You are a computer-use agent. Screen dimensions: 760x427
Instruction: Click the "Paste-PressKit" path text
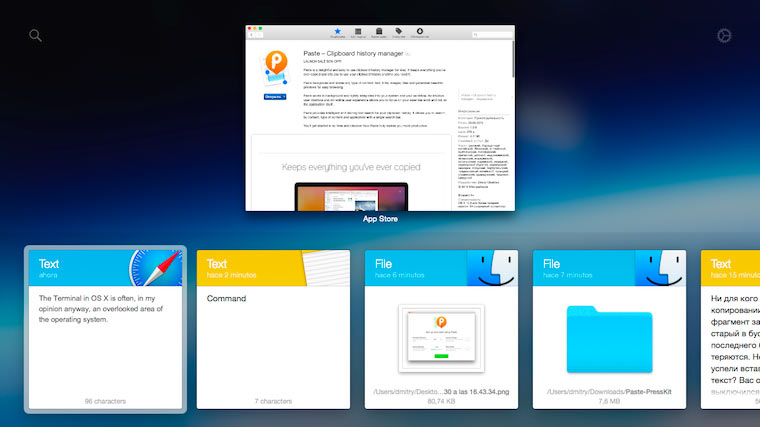pos(649,392)
